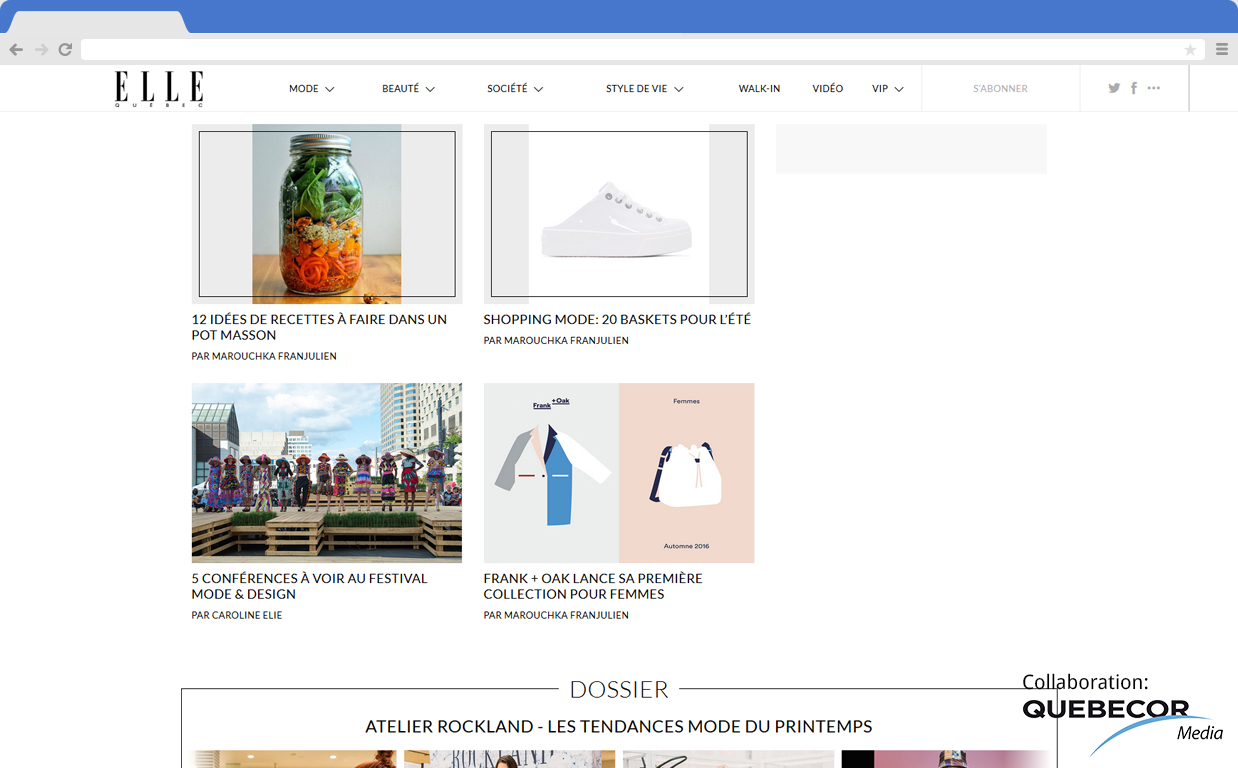This screenshot has width=1238, height=768.
Task: Click inside the browser address bar
Action: [600, 49]
